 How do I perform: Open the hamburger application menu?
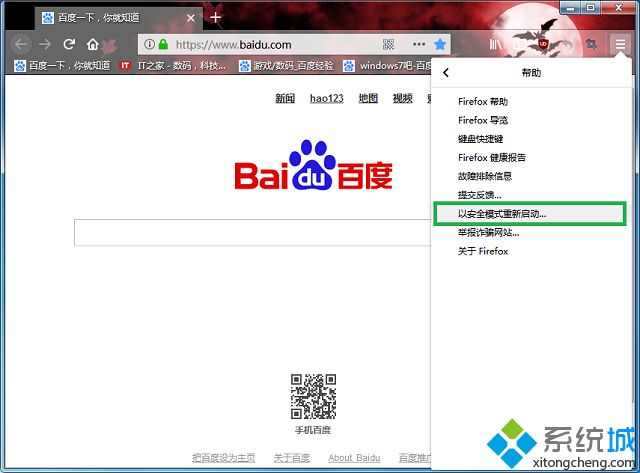click(x=620, y=44)
